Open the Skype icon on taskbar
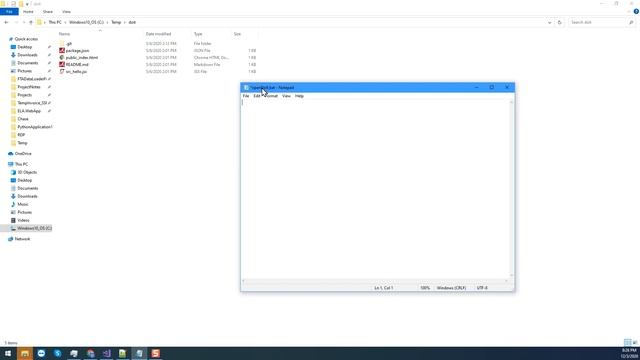This screenshot has height=360, width=640. (x=58, y=353)
